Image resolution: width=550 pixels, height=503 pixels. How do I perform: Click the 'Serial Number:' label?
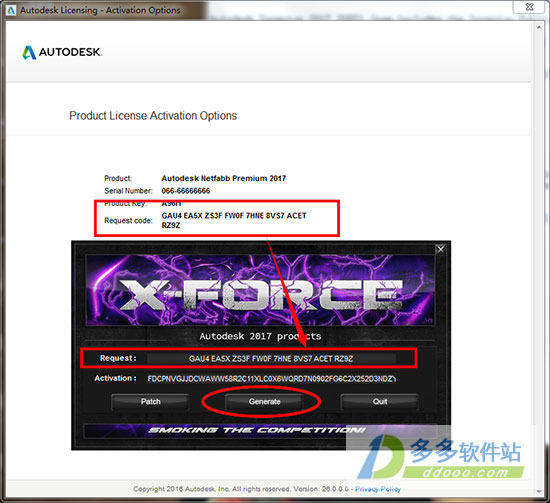click(128, 191)
